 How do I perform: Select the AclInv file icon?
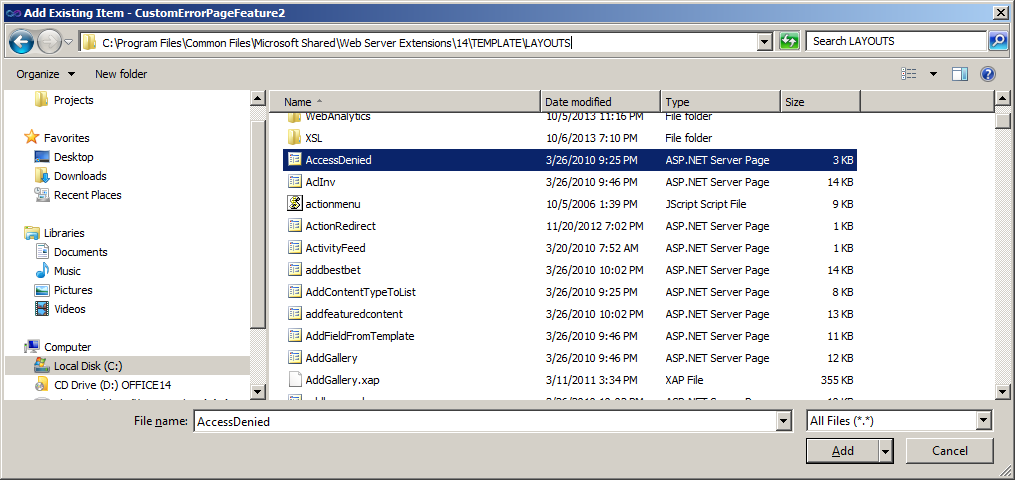tap(295, 182)
